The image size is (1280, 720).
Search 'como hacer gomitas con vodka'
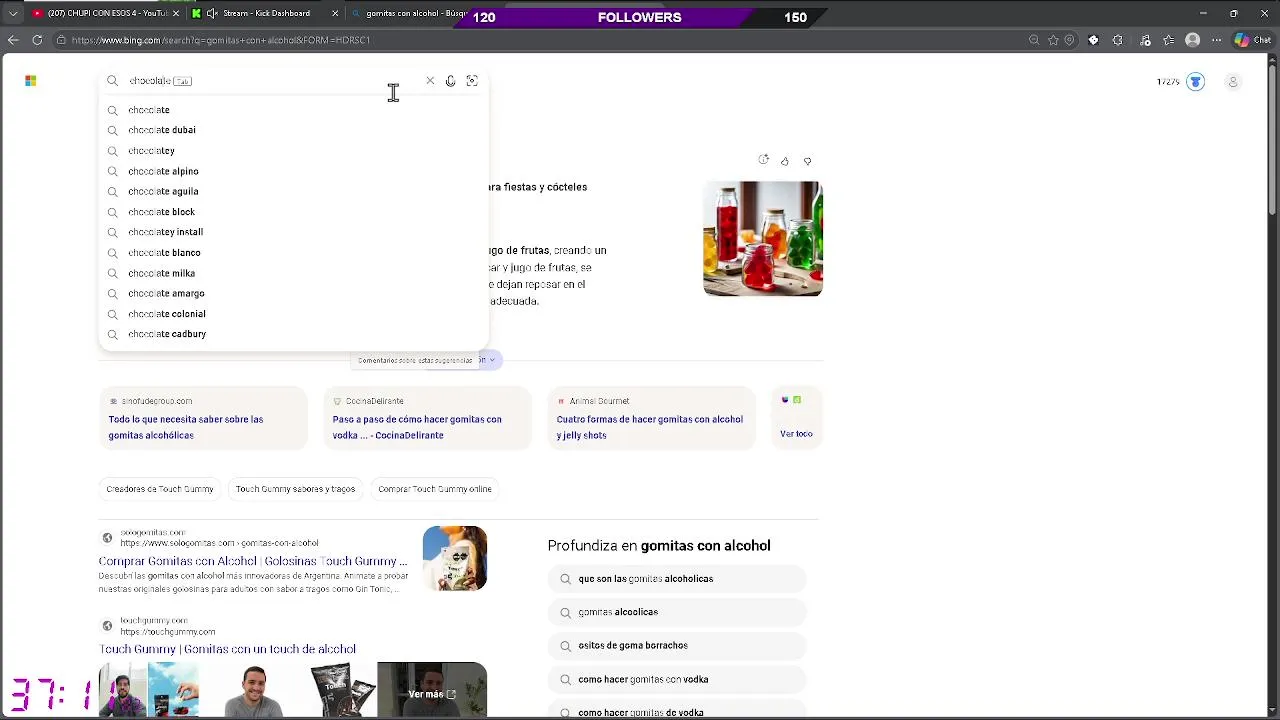[x=677, y=680]
